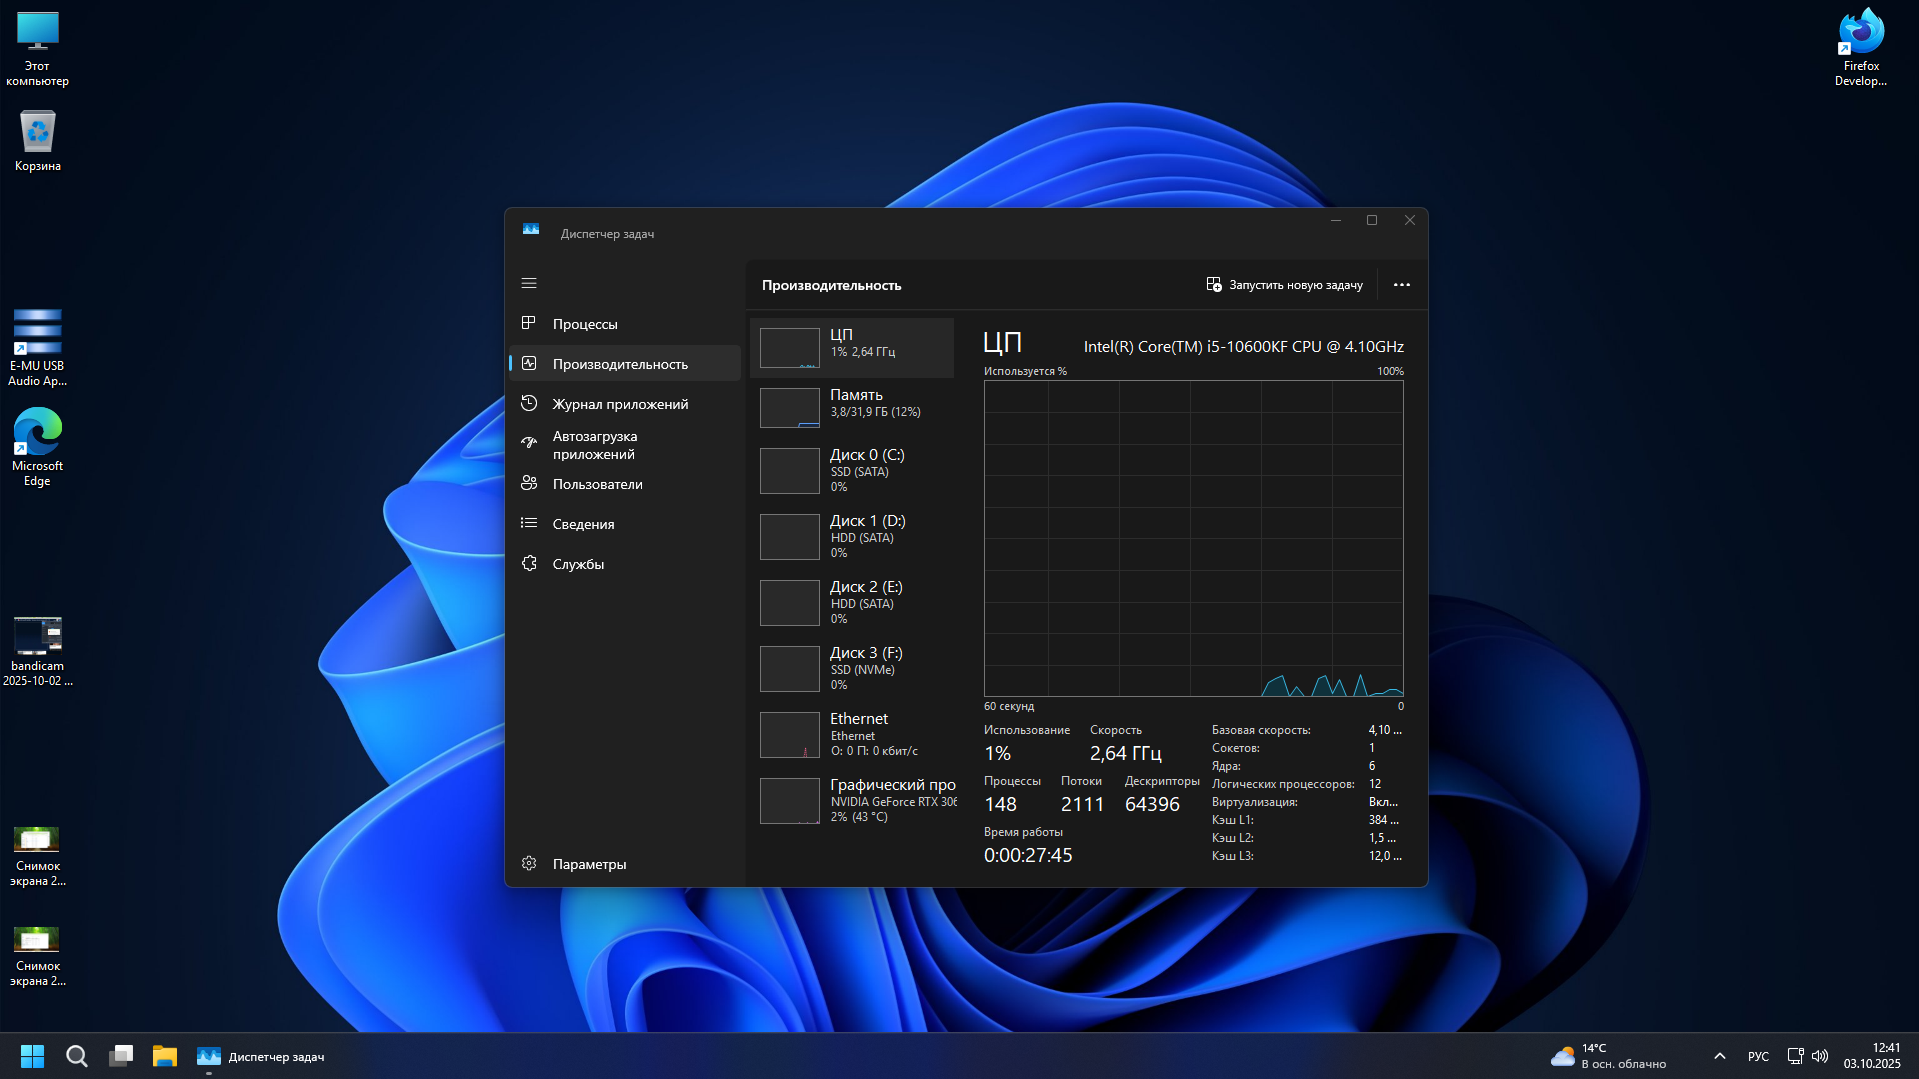Select the bandicam 2025-10-02 desktop file
1919x1079 pixels.
(38, 652)
